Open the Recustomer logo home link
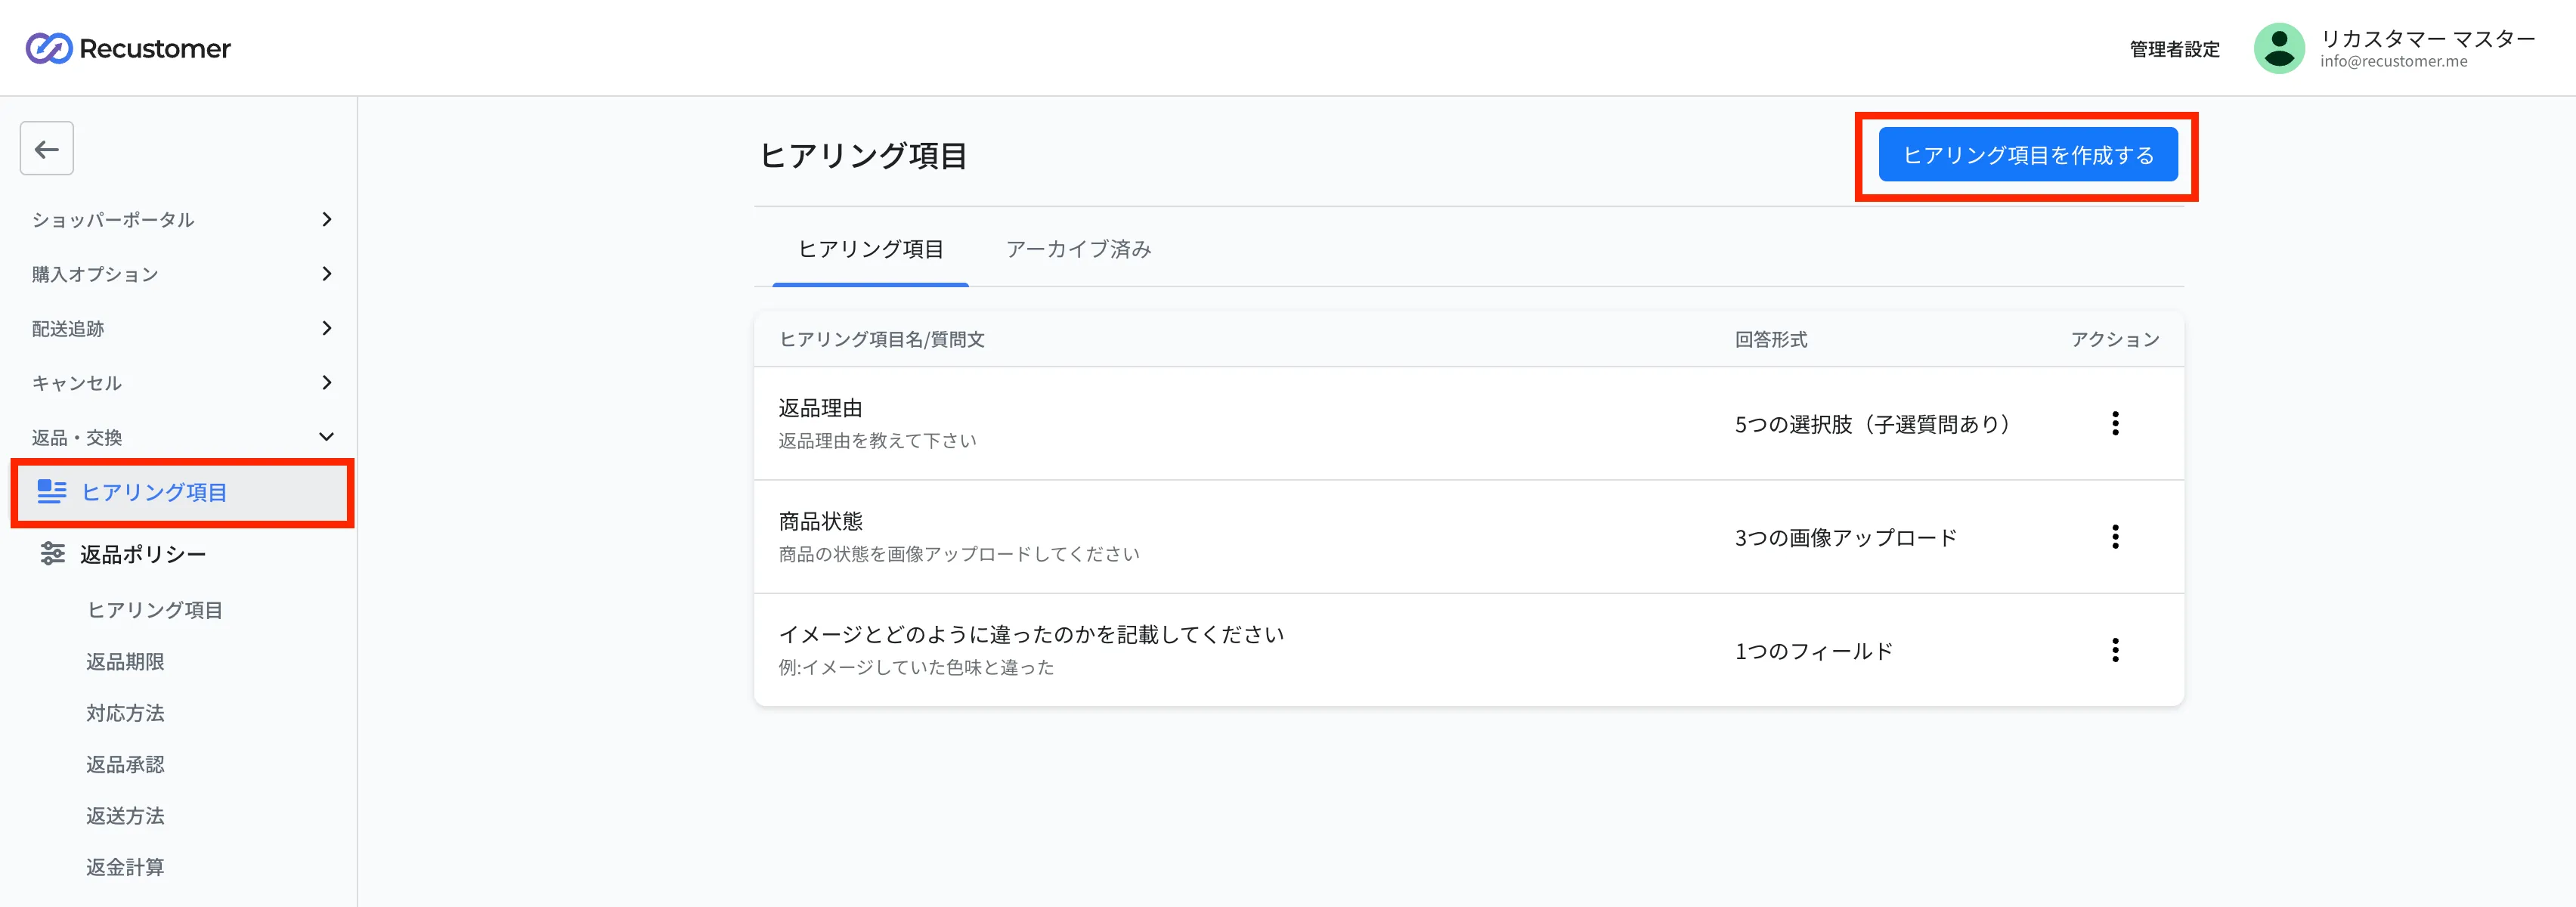2576x907 pixels. tap(128, 48)
